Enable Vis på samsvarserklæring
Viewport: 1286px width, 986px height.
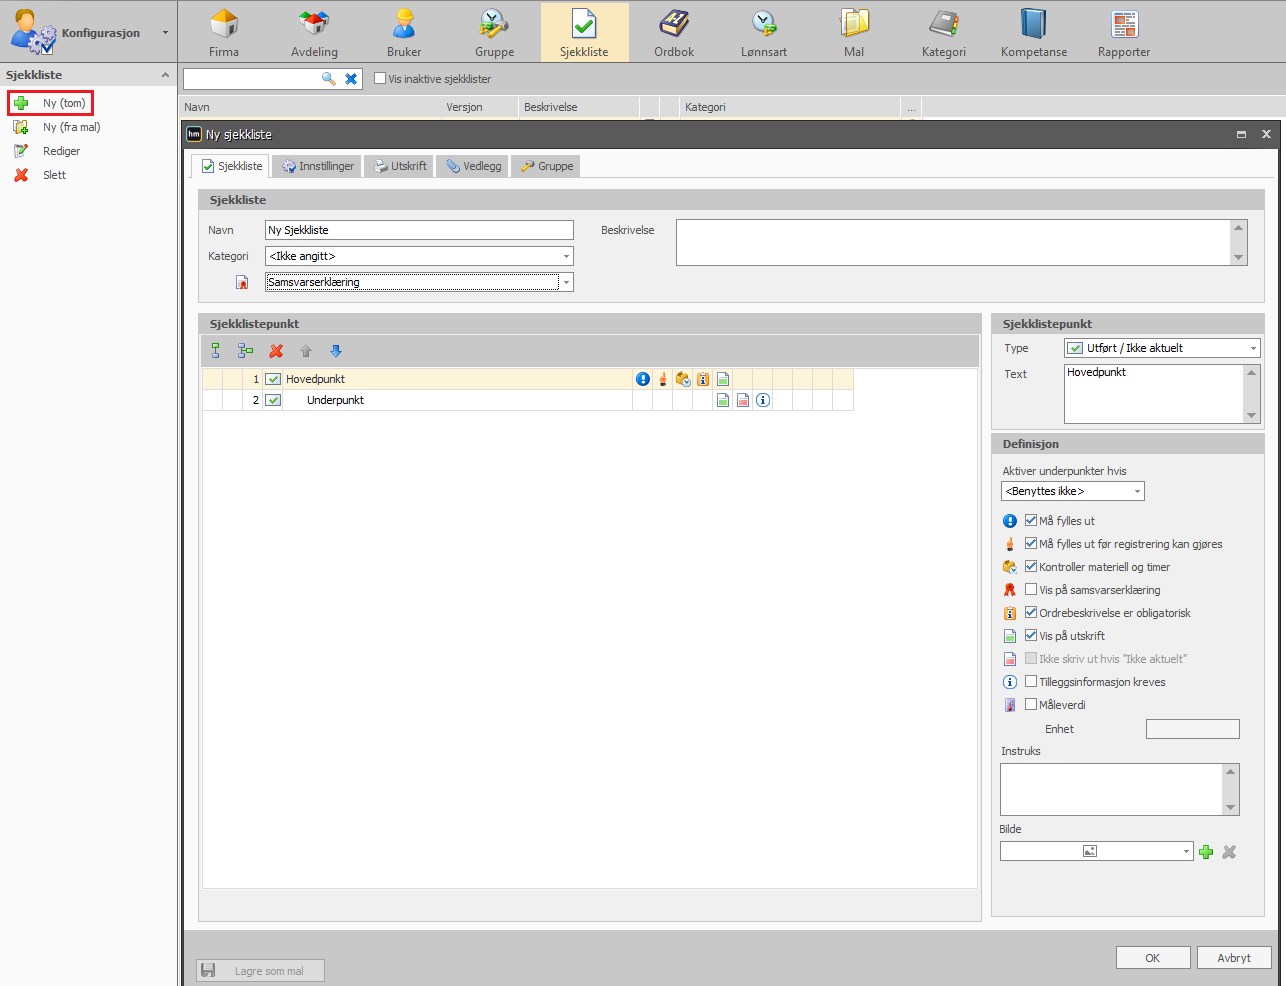coord(1031,589)
